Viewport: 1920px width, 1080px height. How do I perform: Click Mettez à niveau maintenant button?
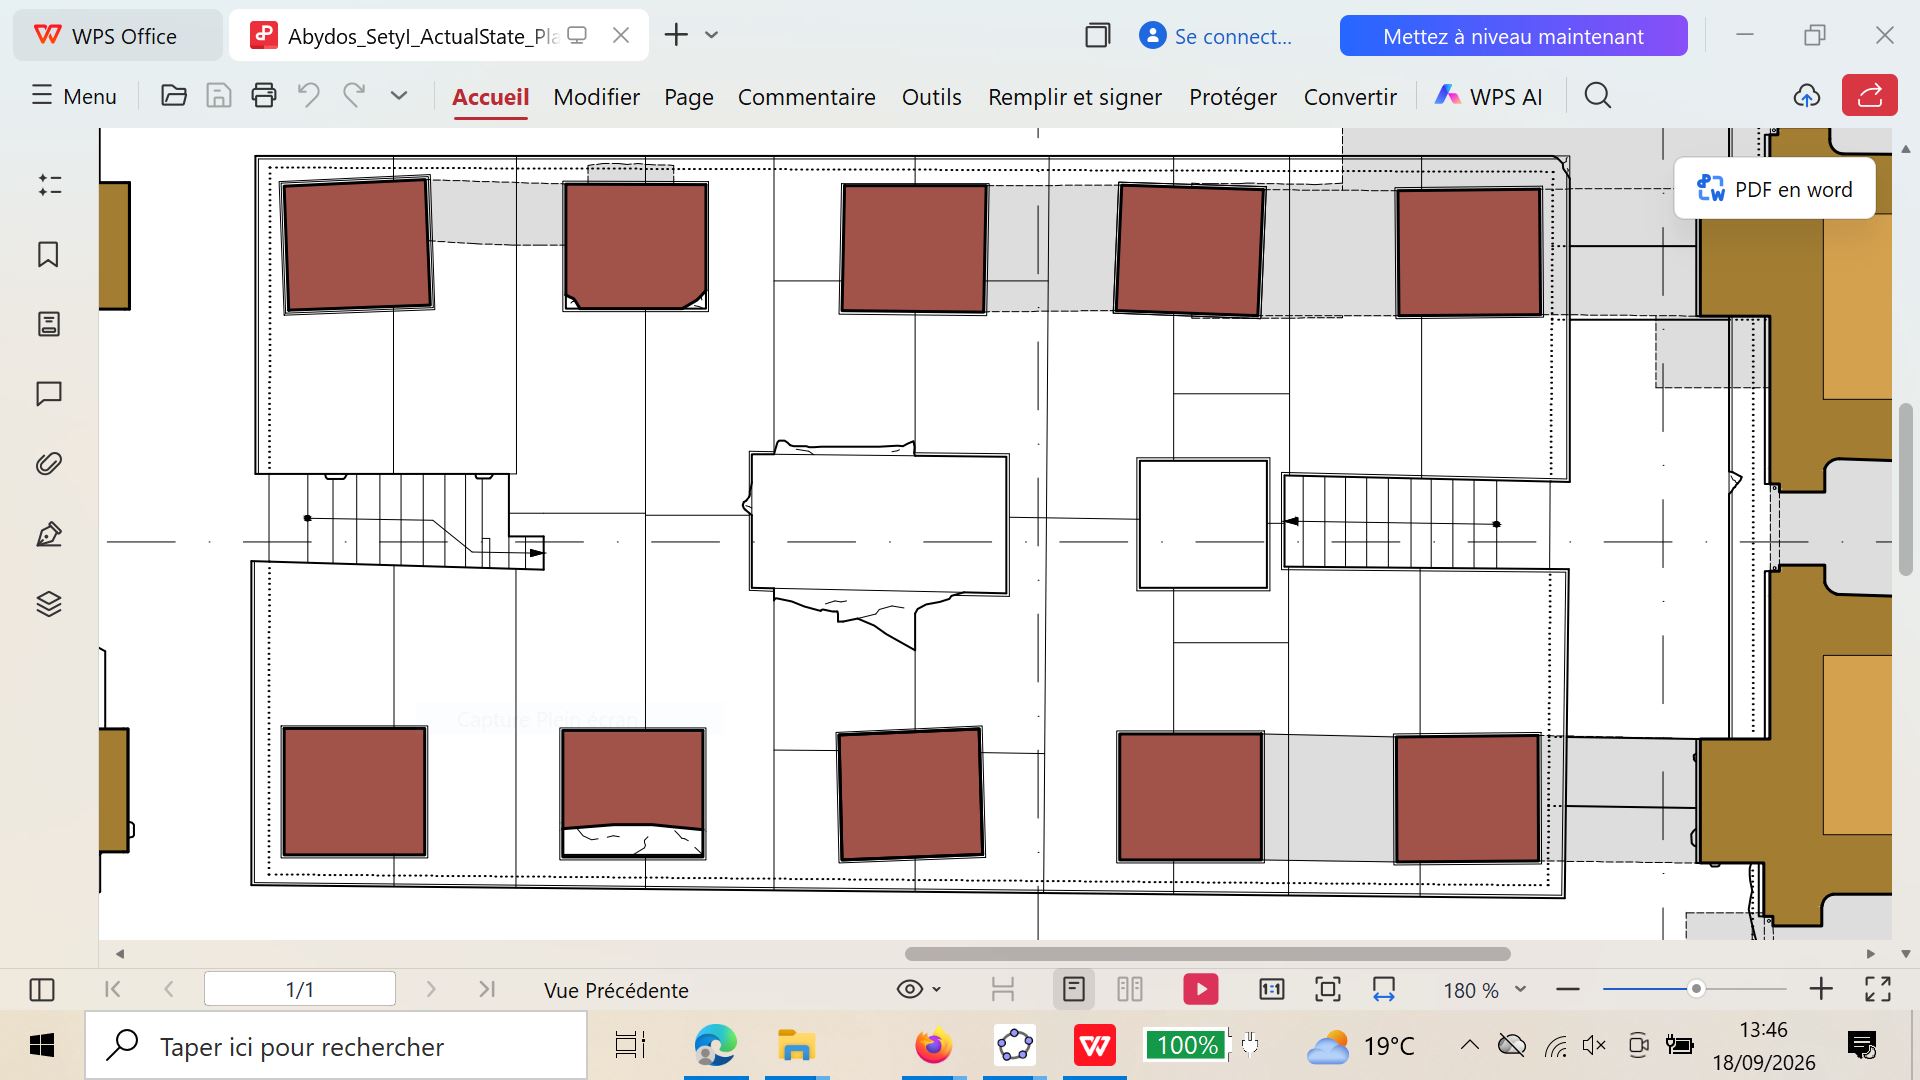pyautogui.click(x=1513, y=36)
